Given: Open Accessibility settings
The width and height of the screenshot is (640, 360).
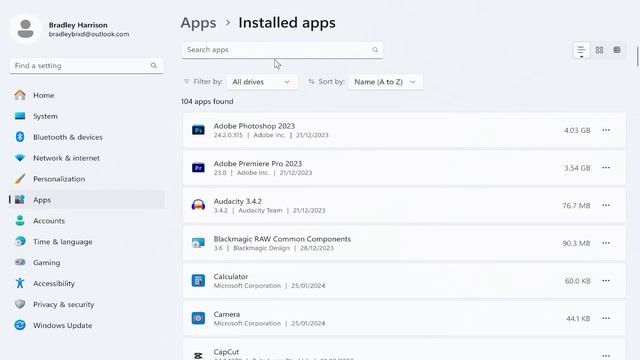Looking at the screenshot, I should coord(87,283).
